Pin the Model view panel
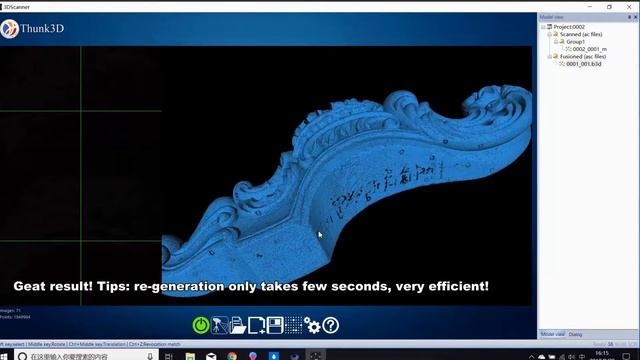Viewport: 640px width, 360px height. coord(629,17)
